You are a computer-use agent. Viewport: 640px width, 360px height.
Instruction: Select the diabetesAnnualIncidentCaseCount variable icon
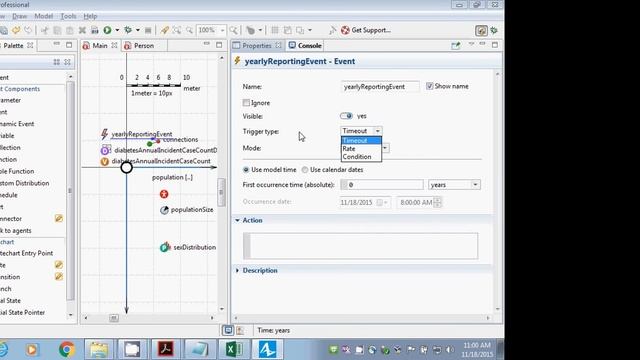pos(105,162)
